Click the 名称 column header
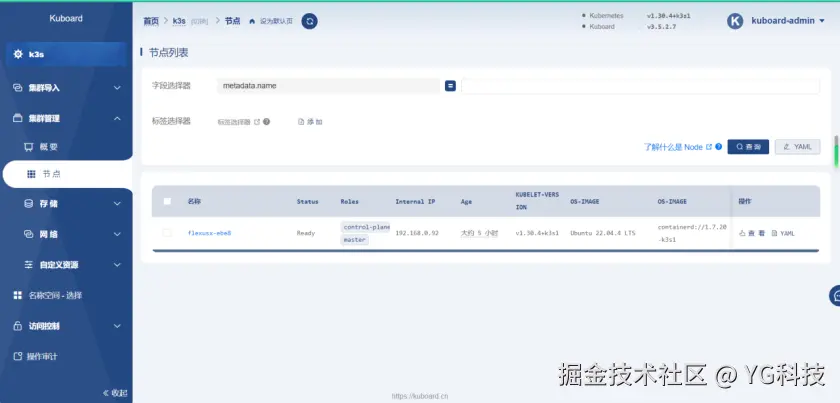 (194, 202)
